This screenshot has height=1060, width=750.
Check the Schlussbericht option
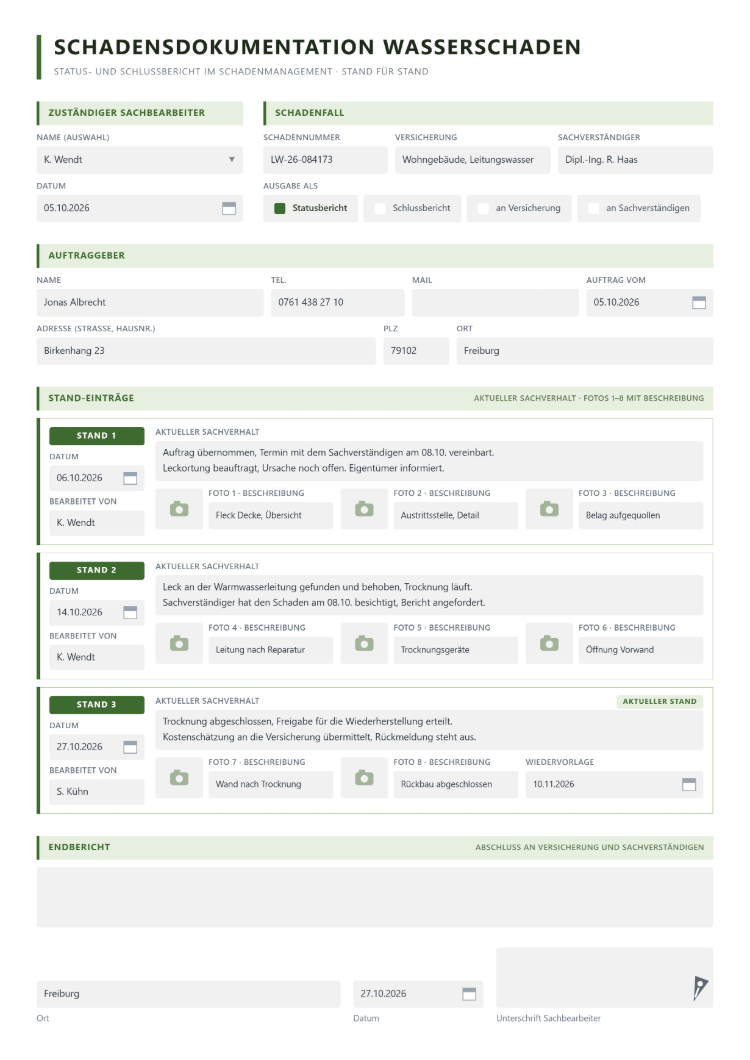(380, 208)
